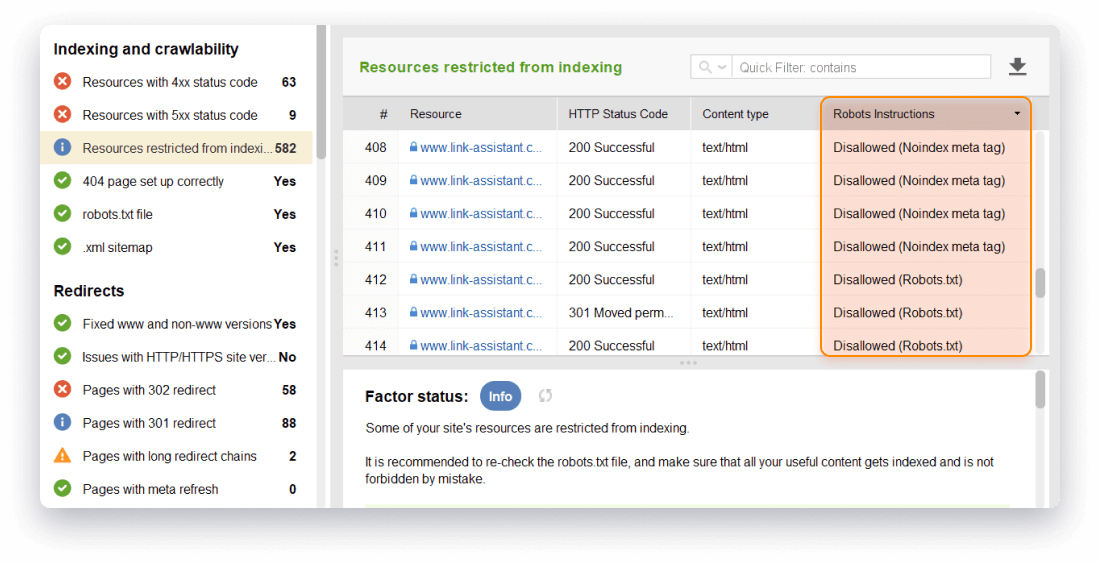The image size is (1100, 563).
Task: Open resource link in row 410
Action: tap(481, 213)
